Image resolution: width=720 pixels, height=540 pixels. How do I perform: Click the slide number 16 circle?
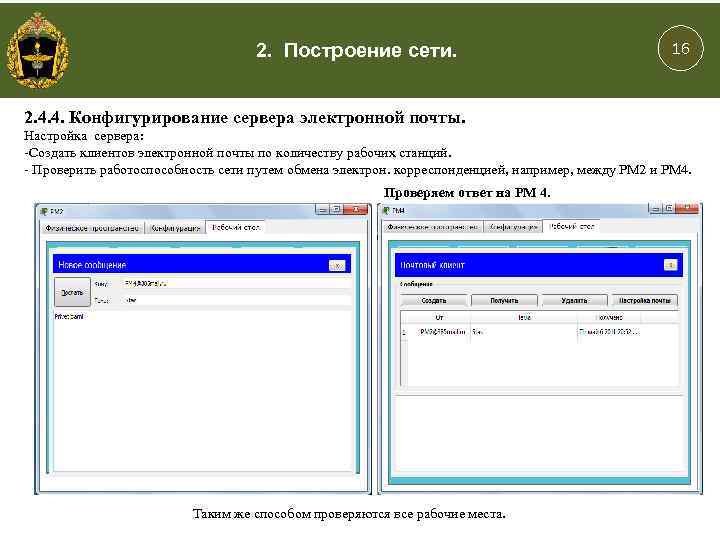point(681,48)
